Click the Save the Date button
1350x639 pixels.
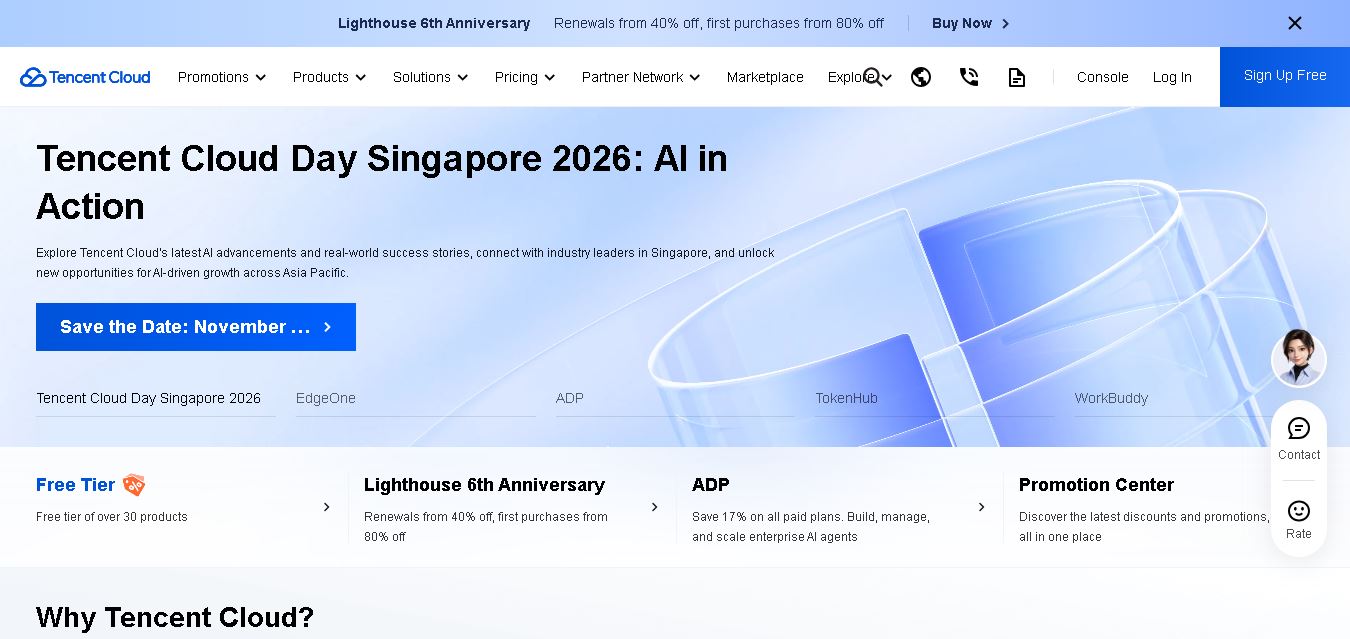tap(196, 327)
